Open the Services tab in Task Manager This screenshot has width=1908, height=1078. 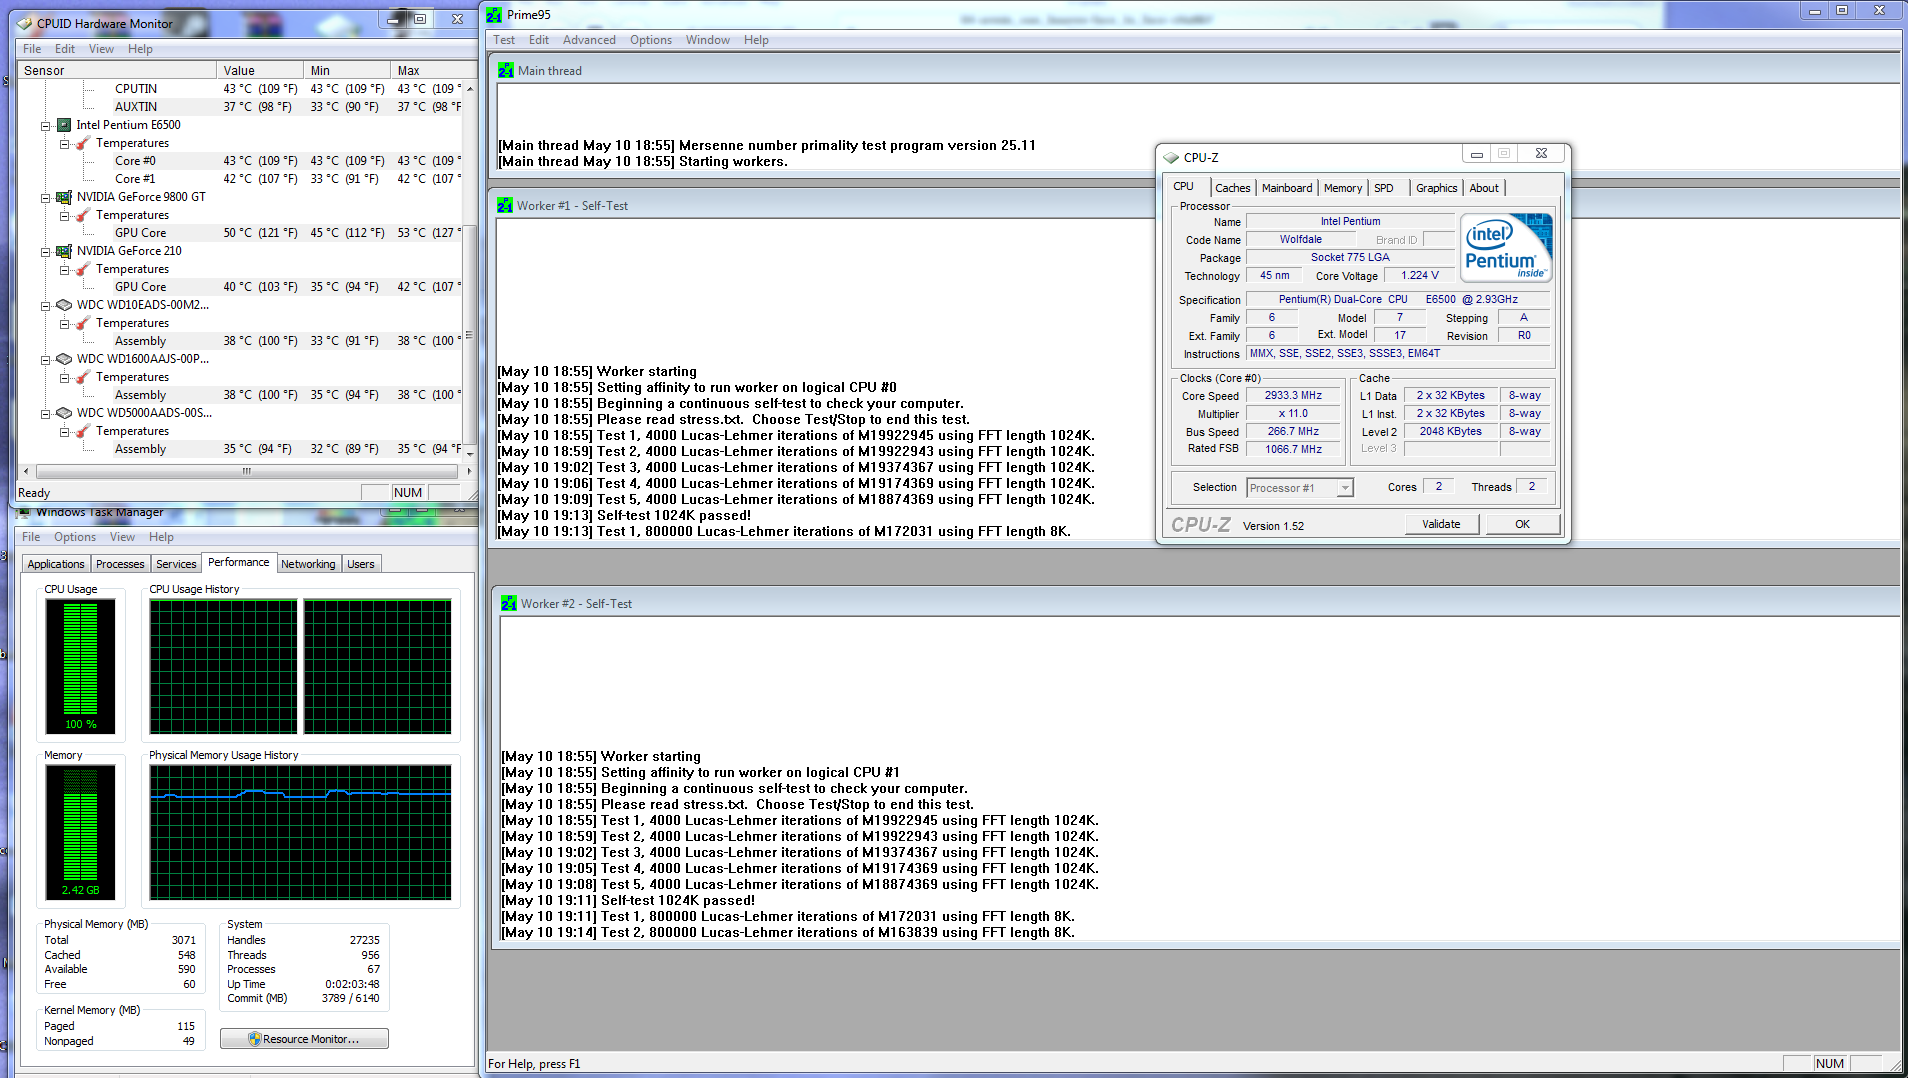click(176, 564)
